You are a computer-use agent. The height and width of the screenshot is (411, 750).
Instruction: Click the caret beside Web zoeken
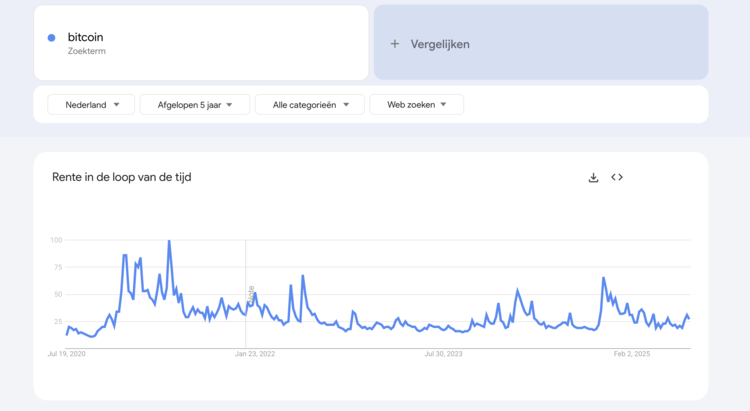click(443, 105)
